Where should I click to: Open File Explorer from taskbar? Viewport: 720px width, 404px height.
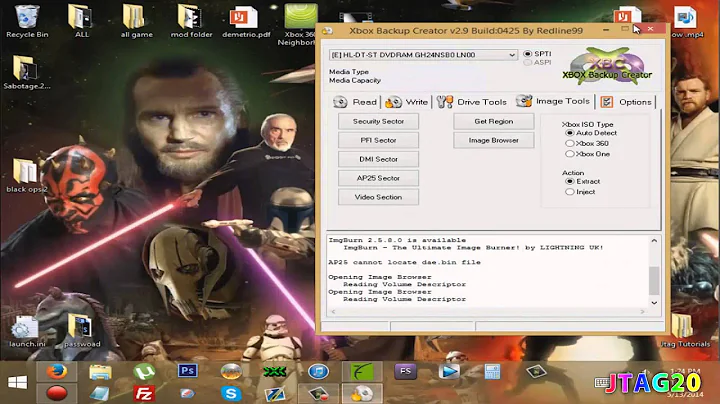pos(100,372)
